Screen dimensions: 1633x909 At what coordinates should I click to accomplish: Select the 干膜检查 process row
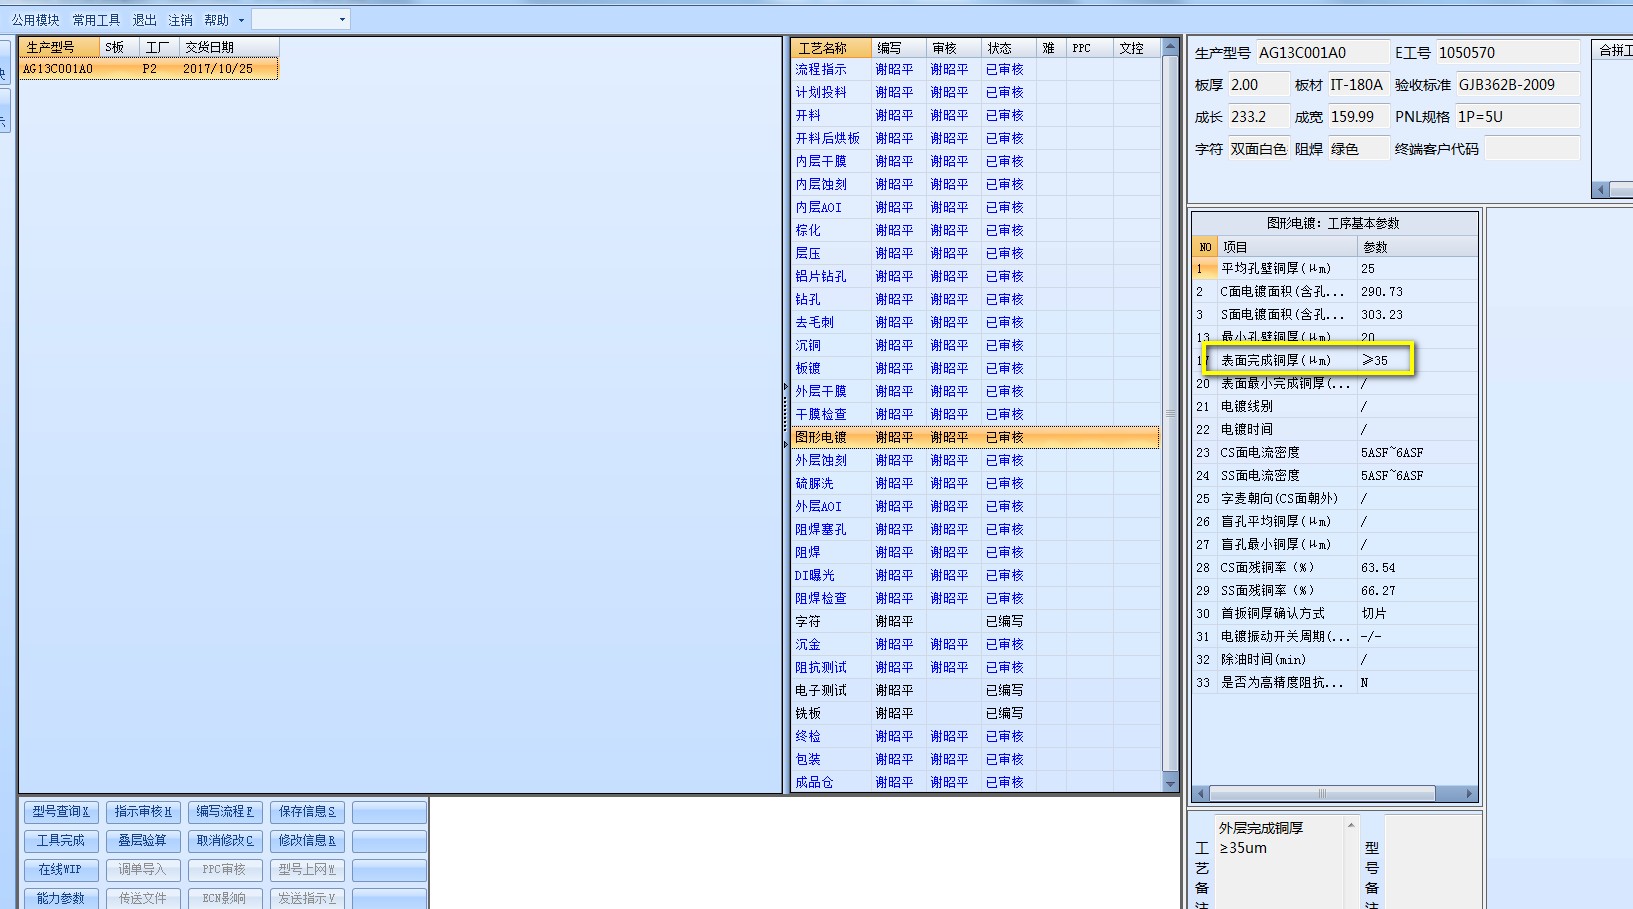(975, 415)
